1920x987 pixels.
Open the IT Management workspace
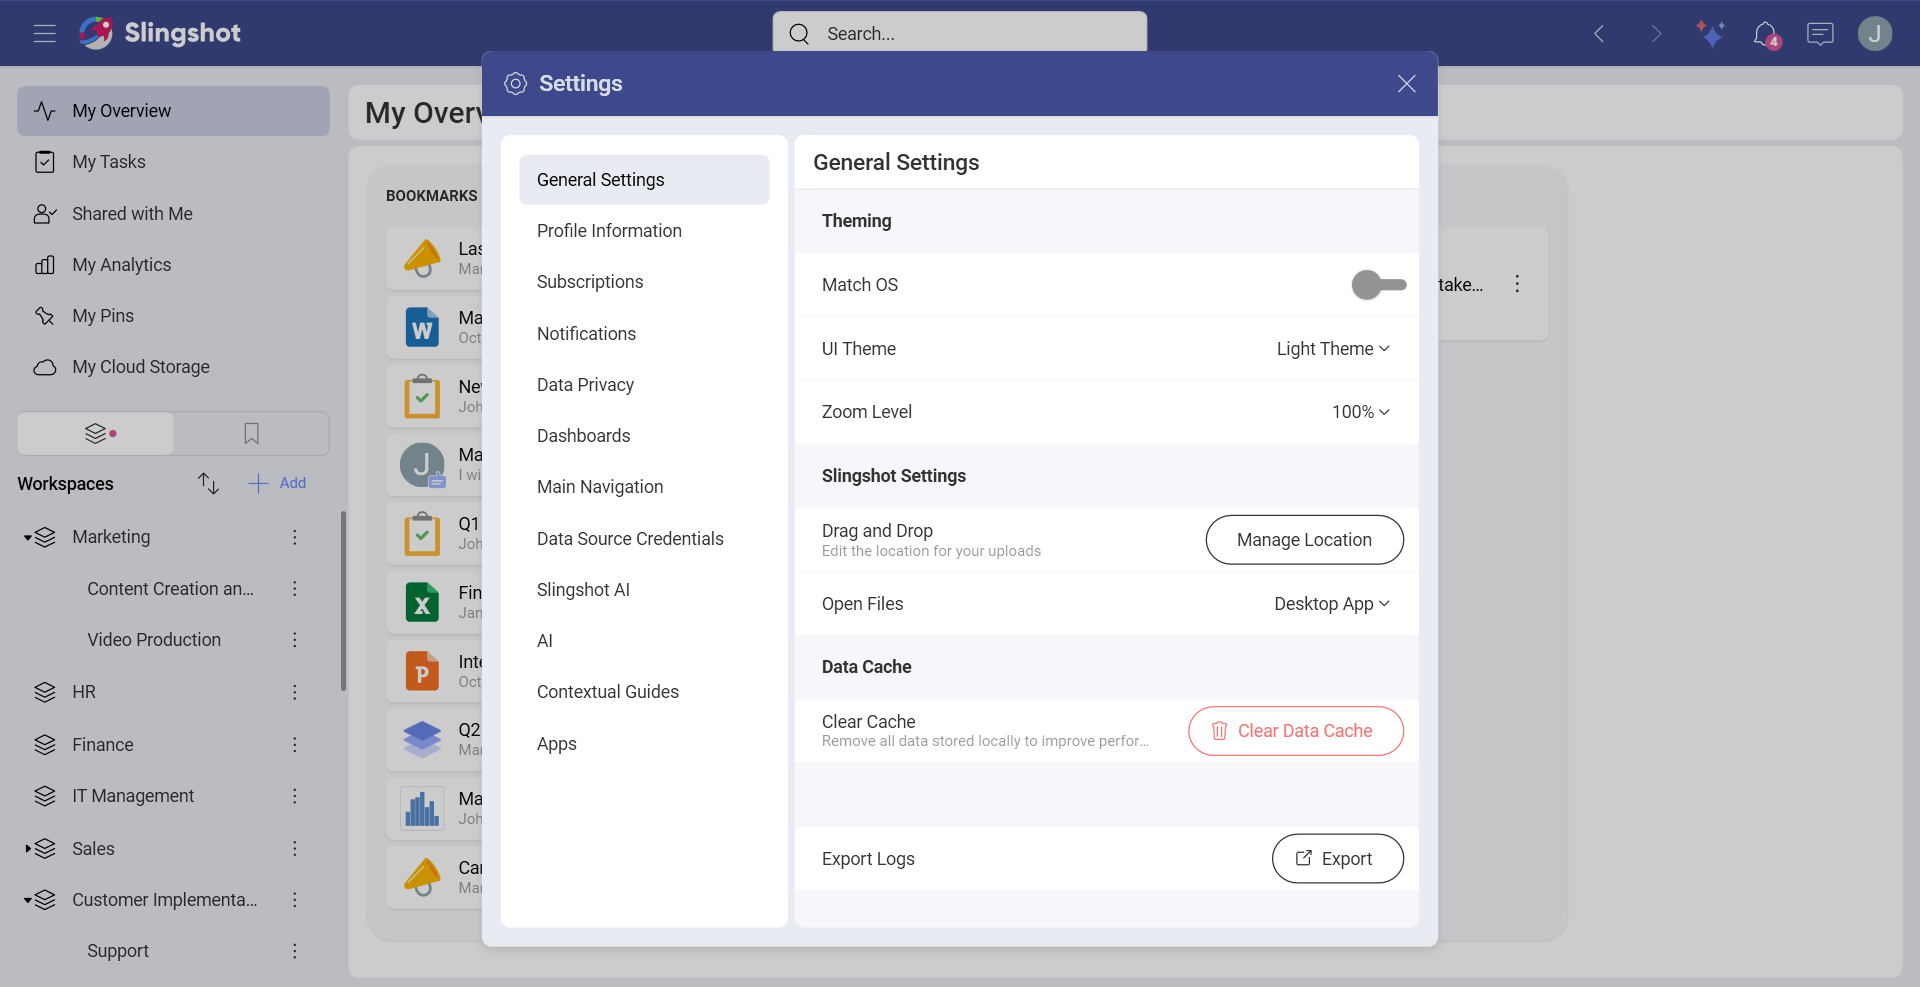pyautogui.click(x=133, y=796)
